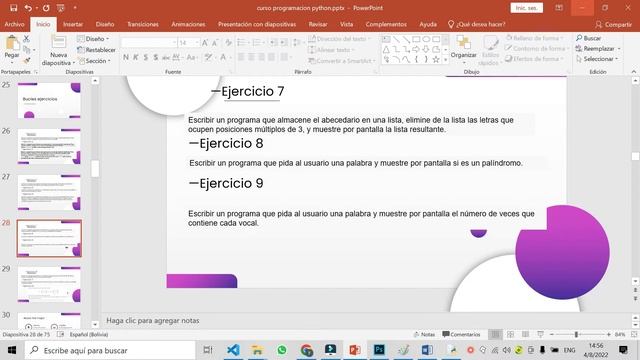
Task: Increase font size with larger A icon
Action: coord(205,42)
